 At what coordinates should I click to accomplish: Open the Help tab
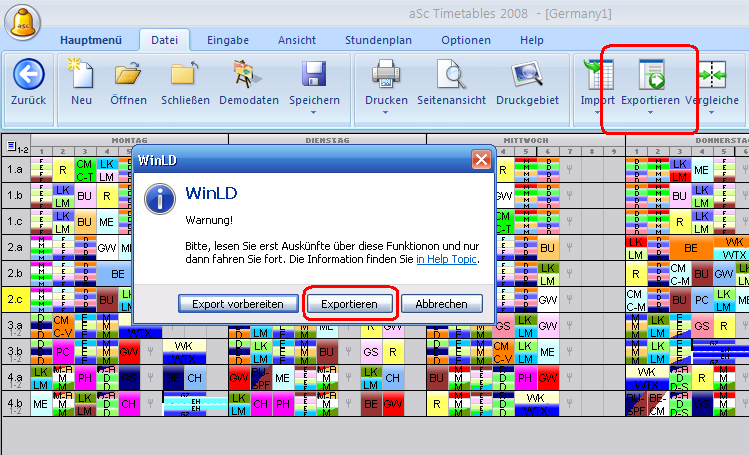pyautogui.click(x=532, y=40)
